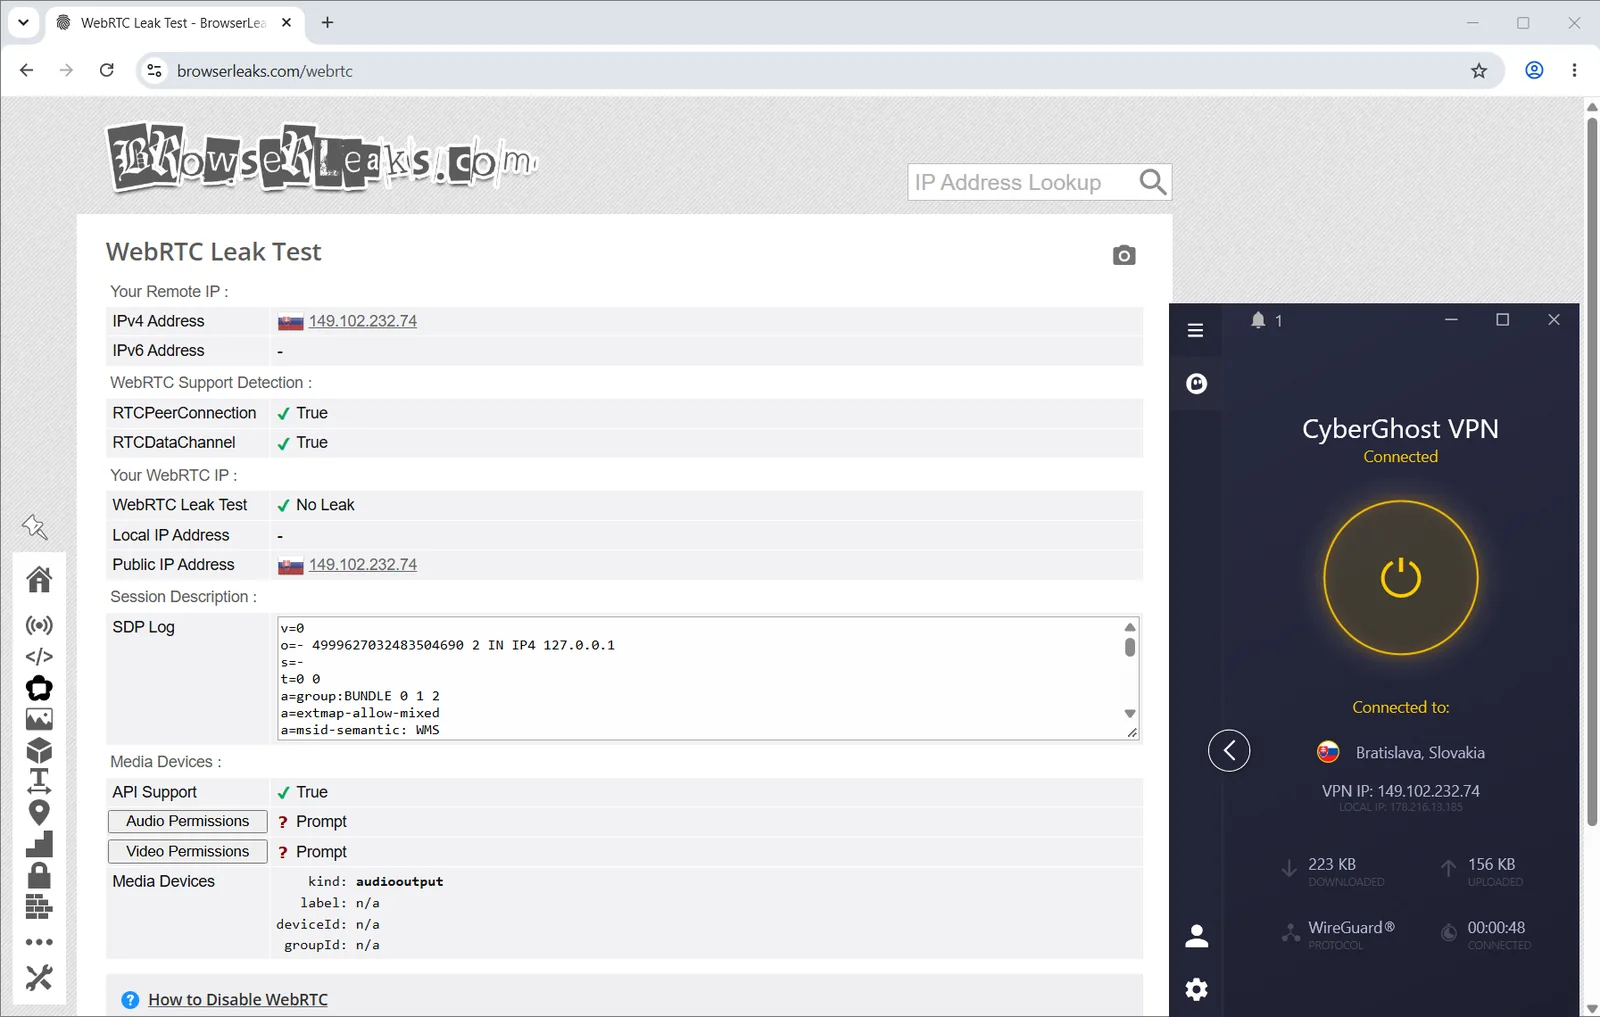Toggle the CyberGhost VPN power button
This screenshot has height=1017, width=1600.
click(x=1401, y=577)
